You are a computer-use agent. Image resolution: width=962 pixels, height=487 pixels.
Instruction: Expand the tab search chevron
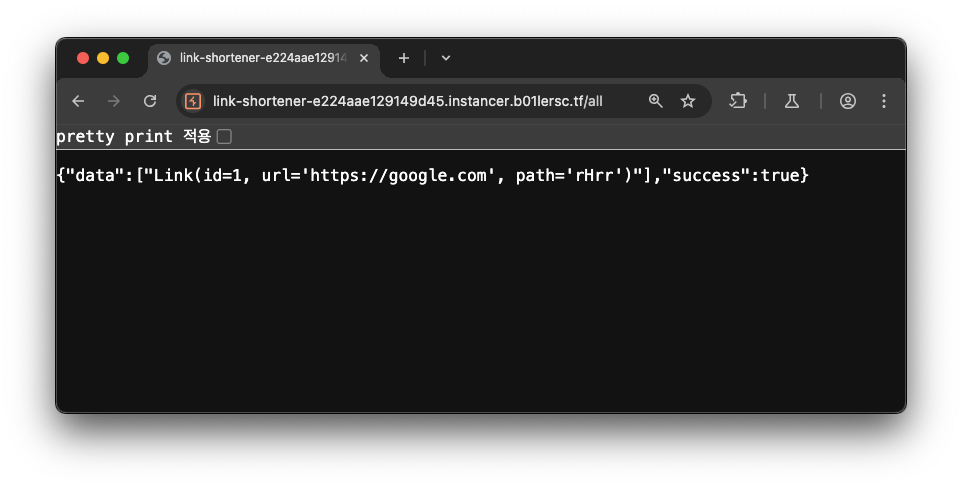tap(446, 58)
